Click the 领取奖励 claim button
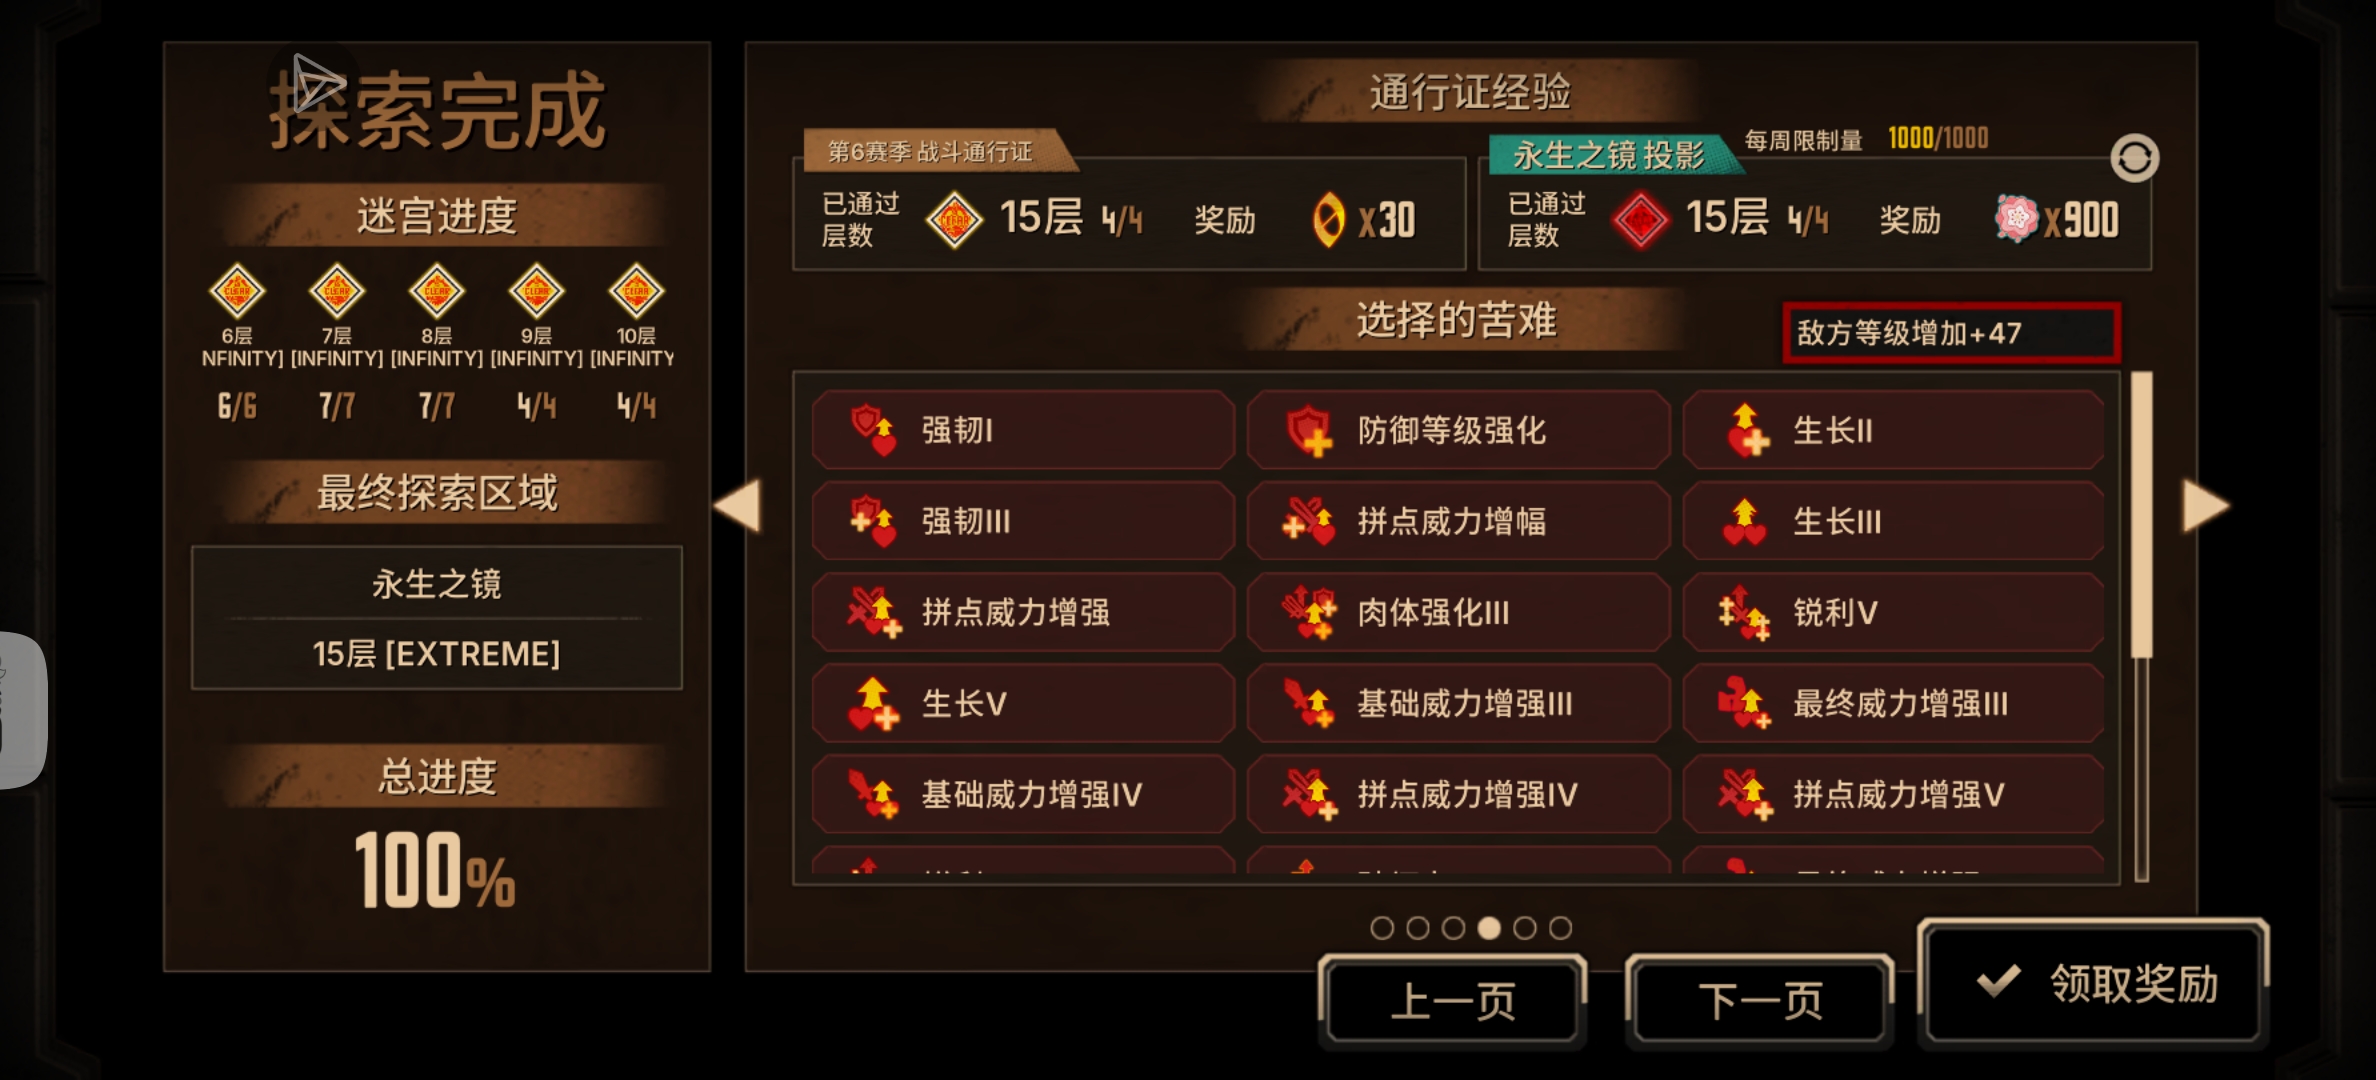The width and height of the screenshot is (2376, 1080). [2093, 983]
